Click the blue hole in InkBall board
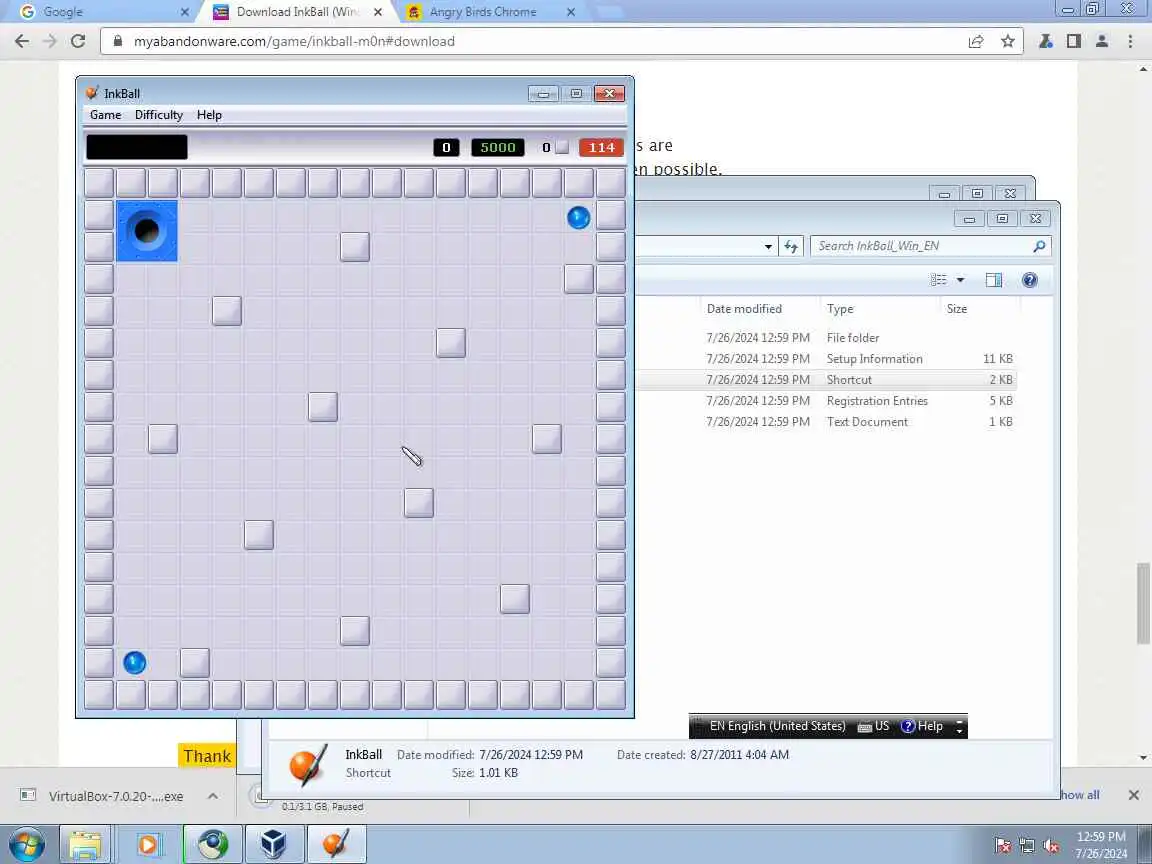This screenshot has height=864, width=1152. (147, 231)
